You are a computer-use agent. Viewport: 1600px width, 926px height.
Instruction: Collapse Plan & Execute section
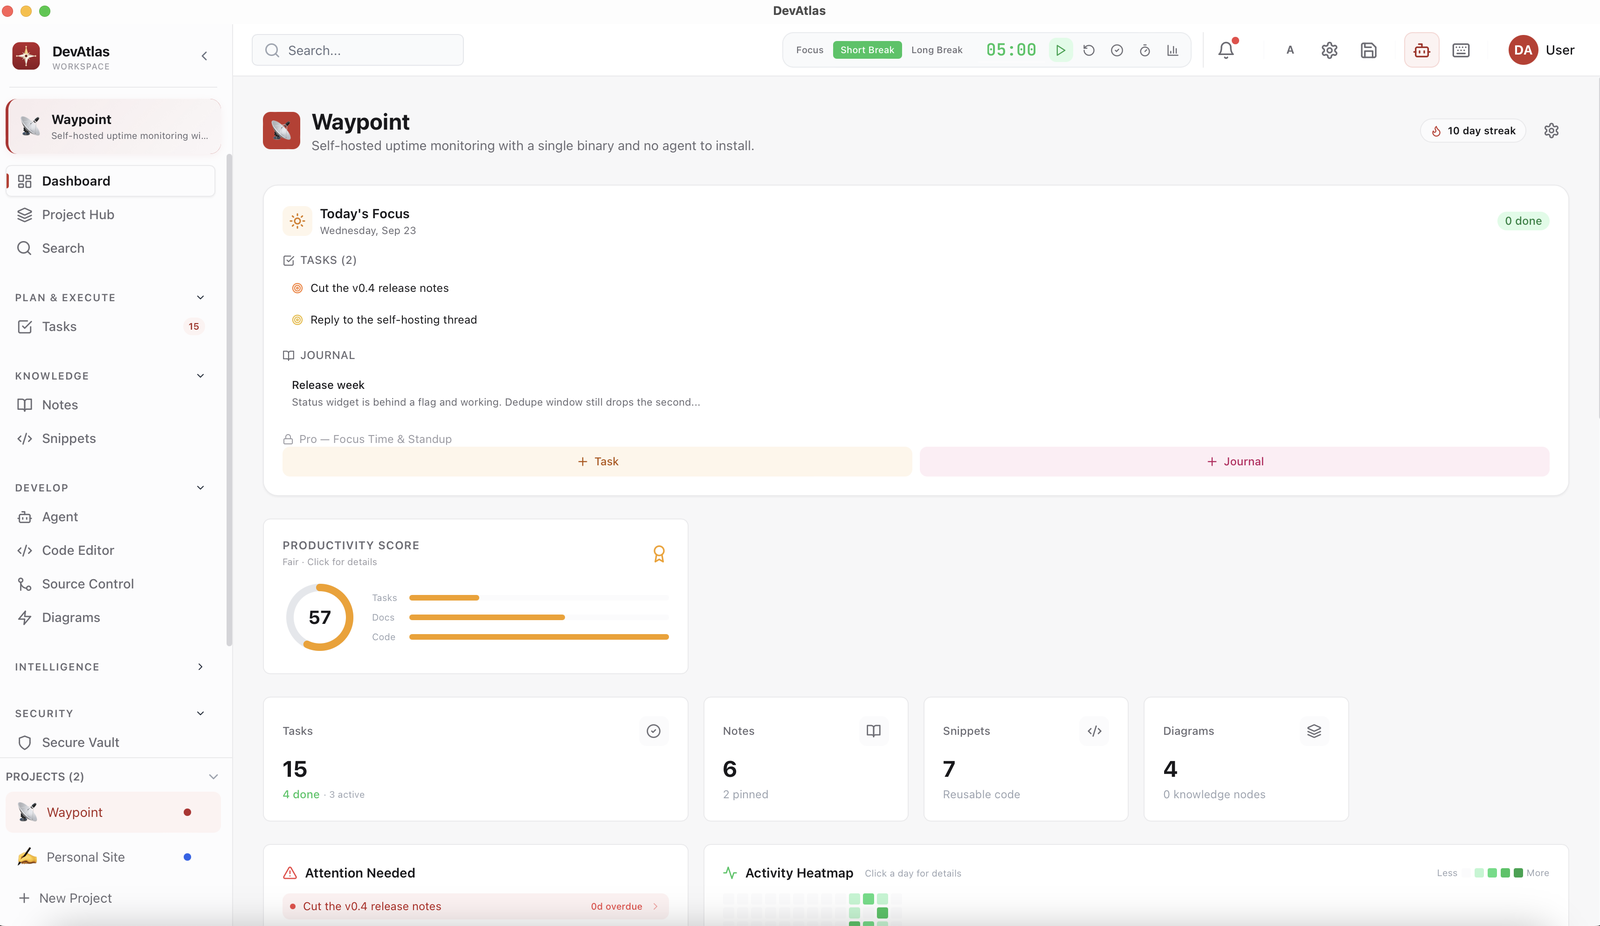200,298
